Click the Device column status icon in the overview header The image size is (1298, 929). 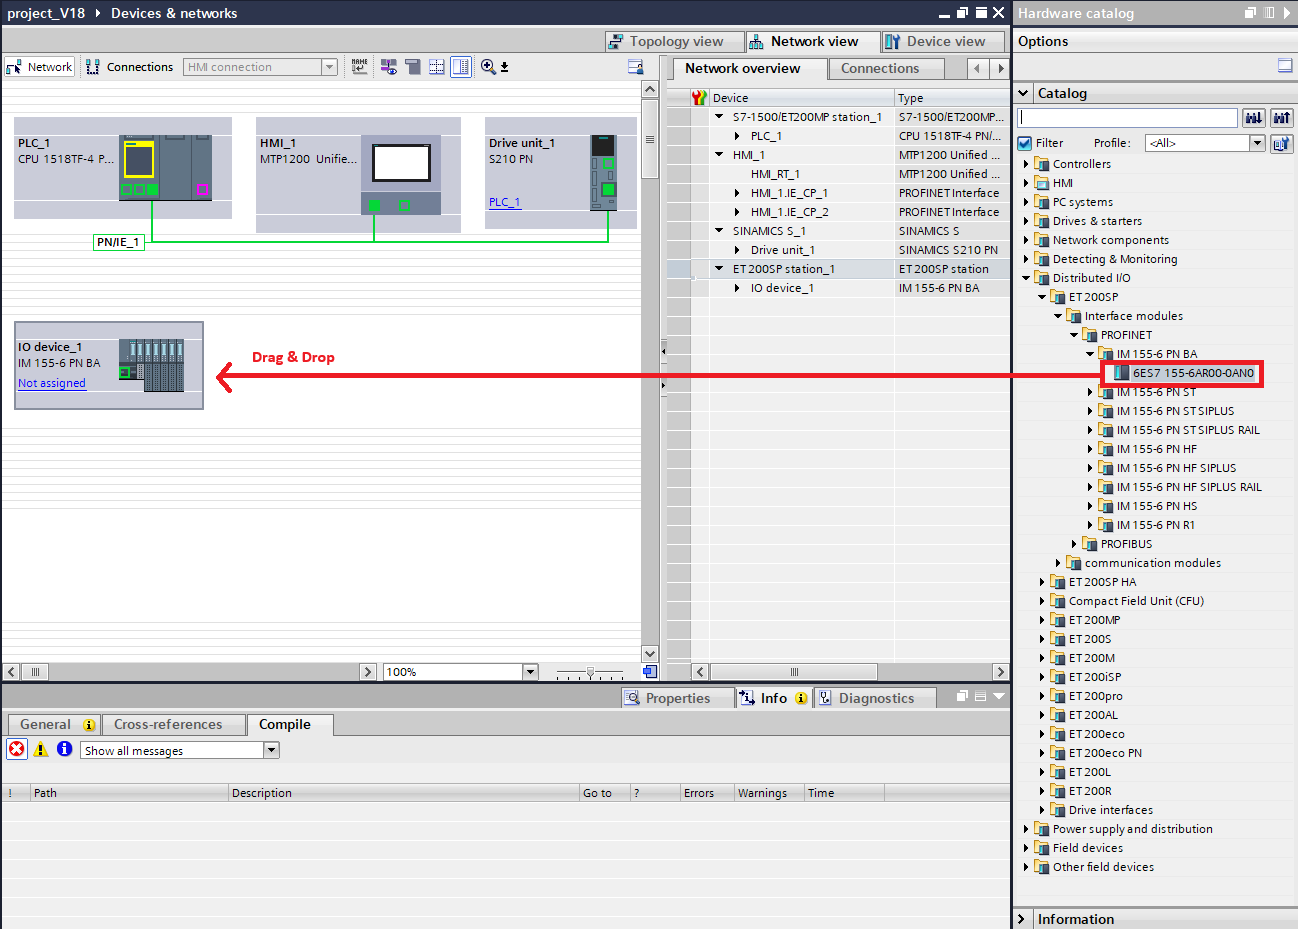pos(700,98)
